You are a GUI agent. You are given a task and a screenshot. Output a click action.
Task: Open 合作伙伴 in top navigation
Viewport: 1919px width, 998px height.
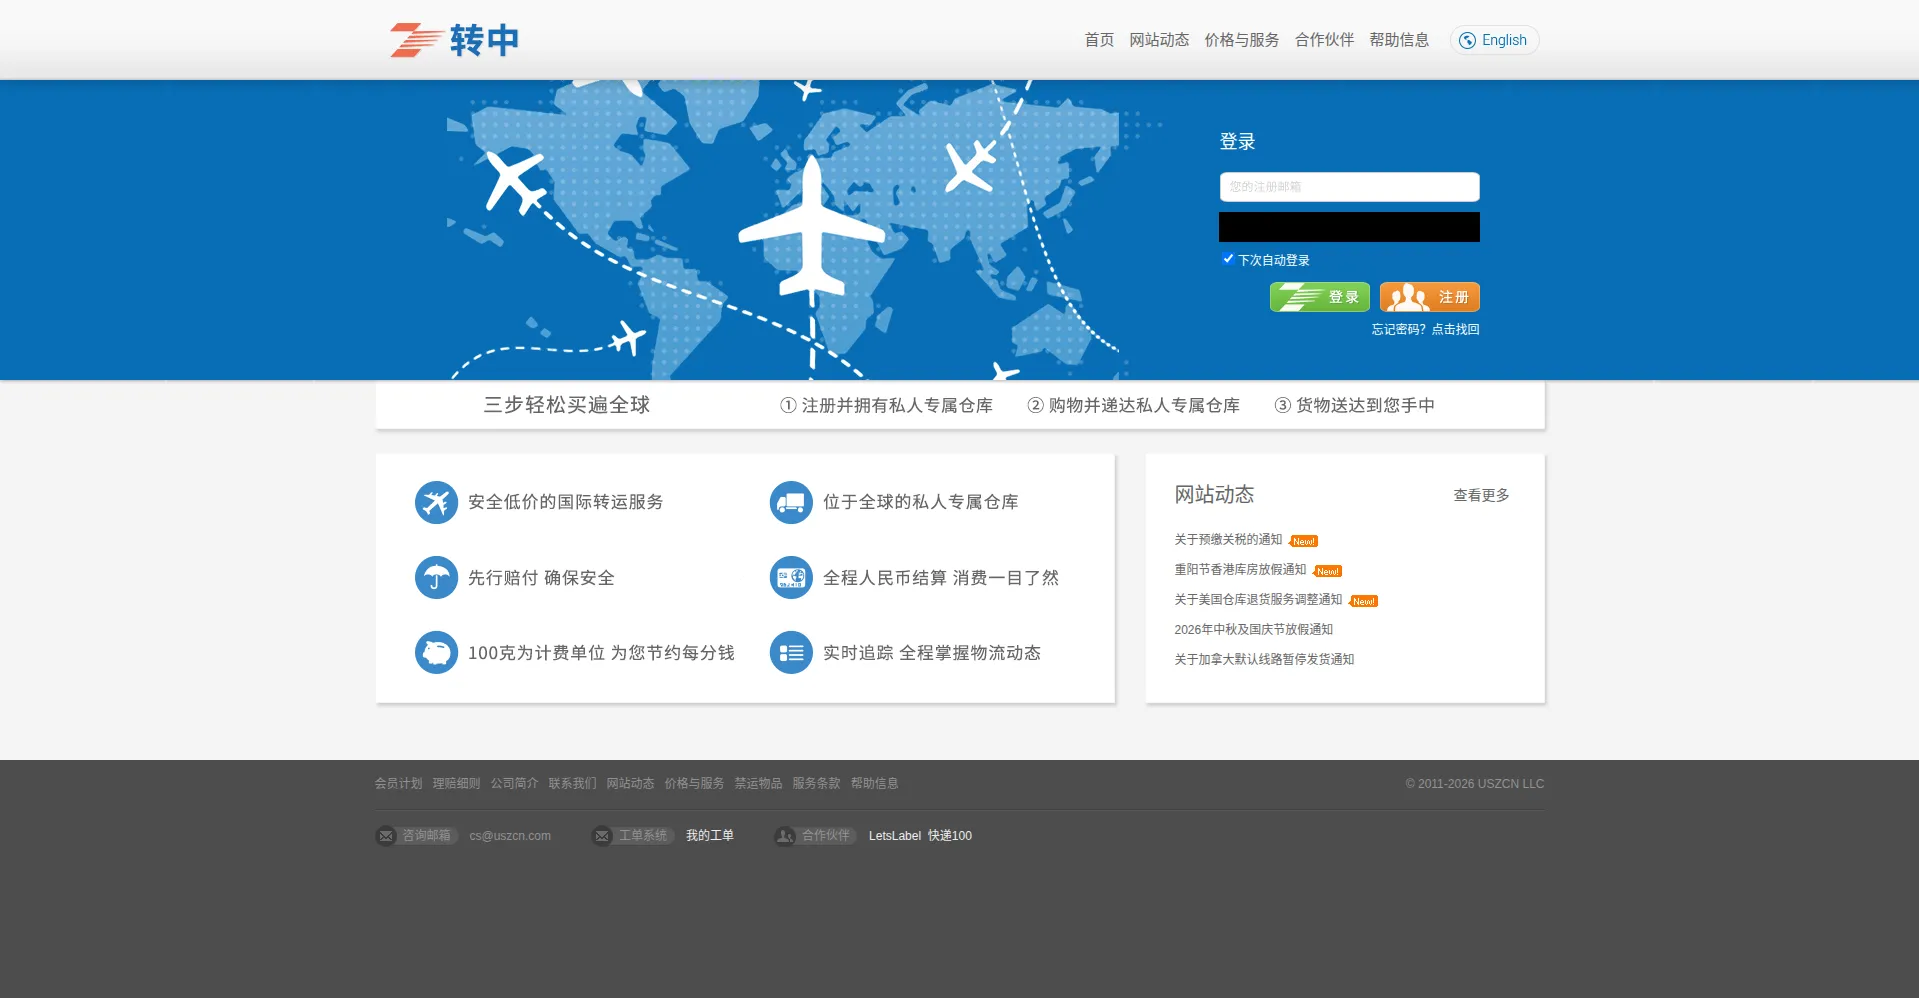1324,40
